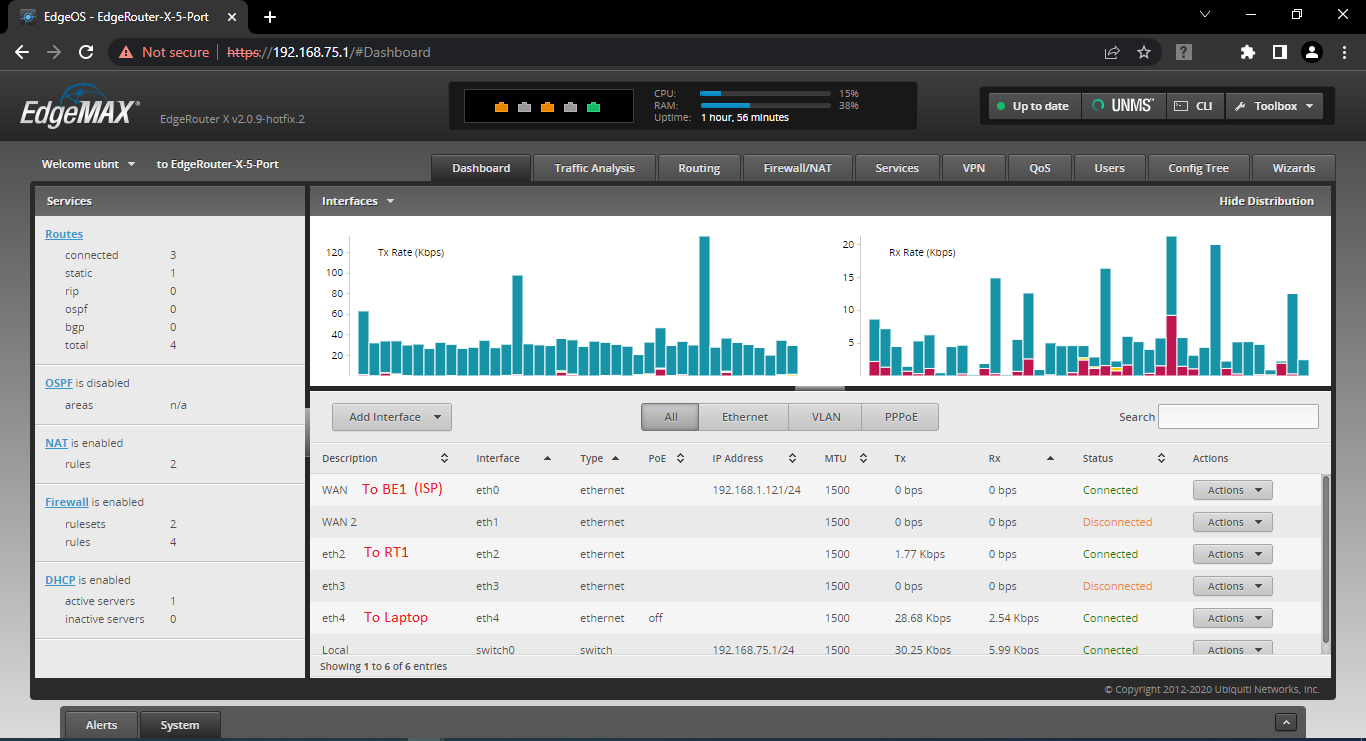Click the interface Search field
The width and height of the screenshot is (1366, 741).
point(1238,416)
